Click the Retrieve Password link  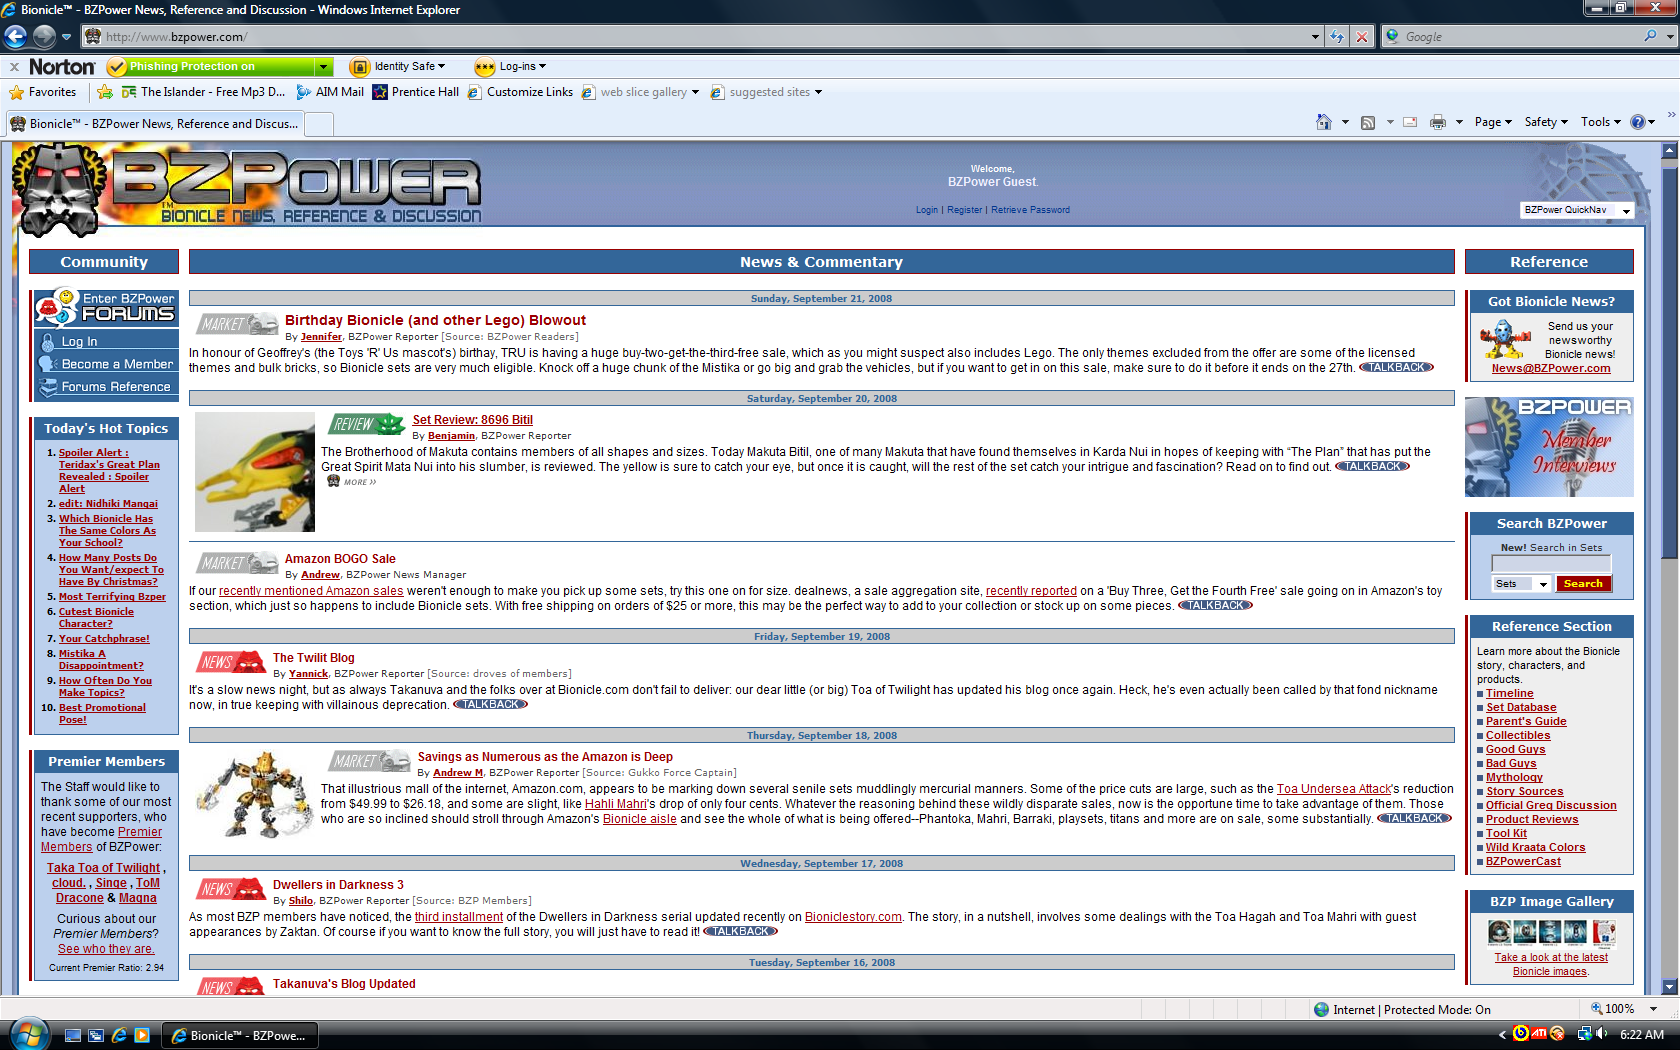(x=1030, y=210)
